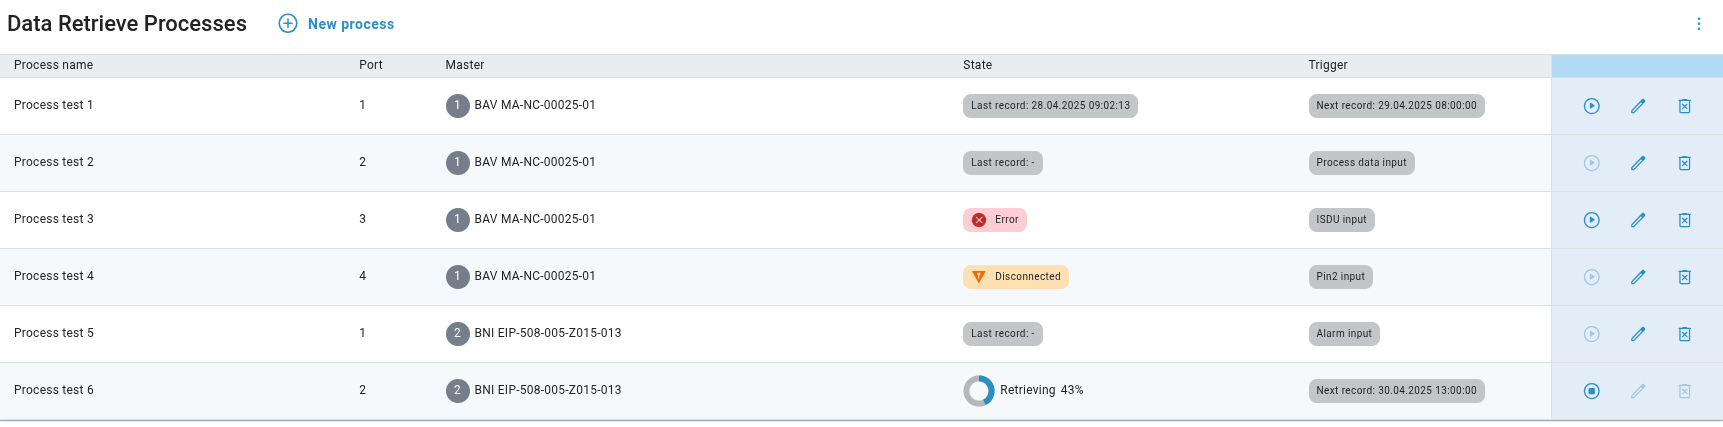Sort table by State column header
The image size is (1723, 427).
coord(977,65)
